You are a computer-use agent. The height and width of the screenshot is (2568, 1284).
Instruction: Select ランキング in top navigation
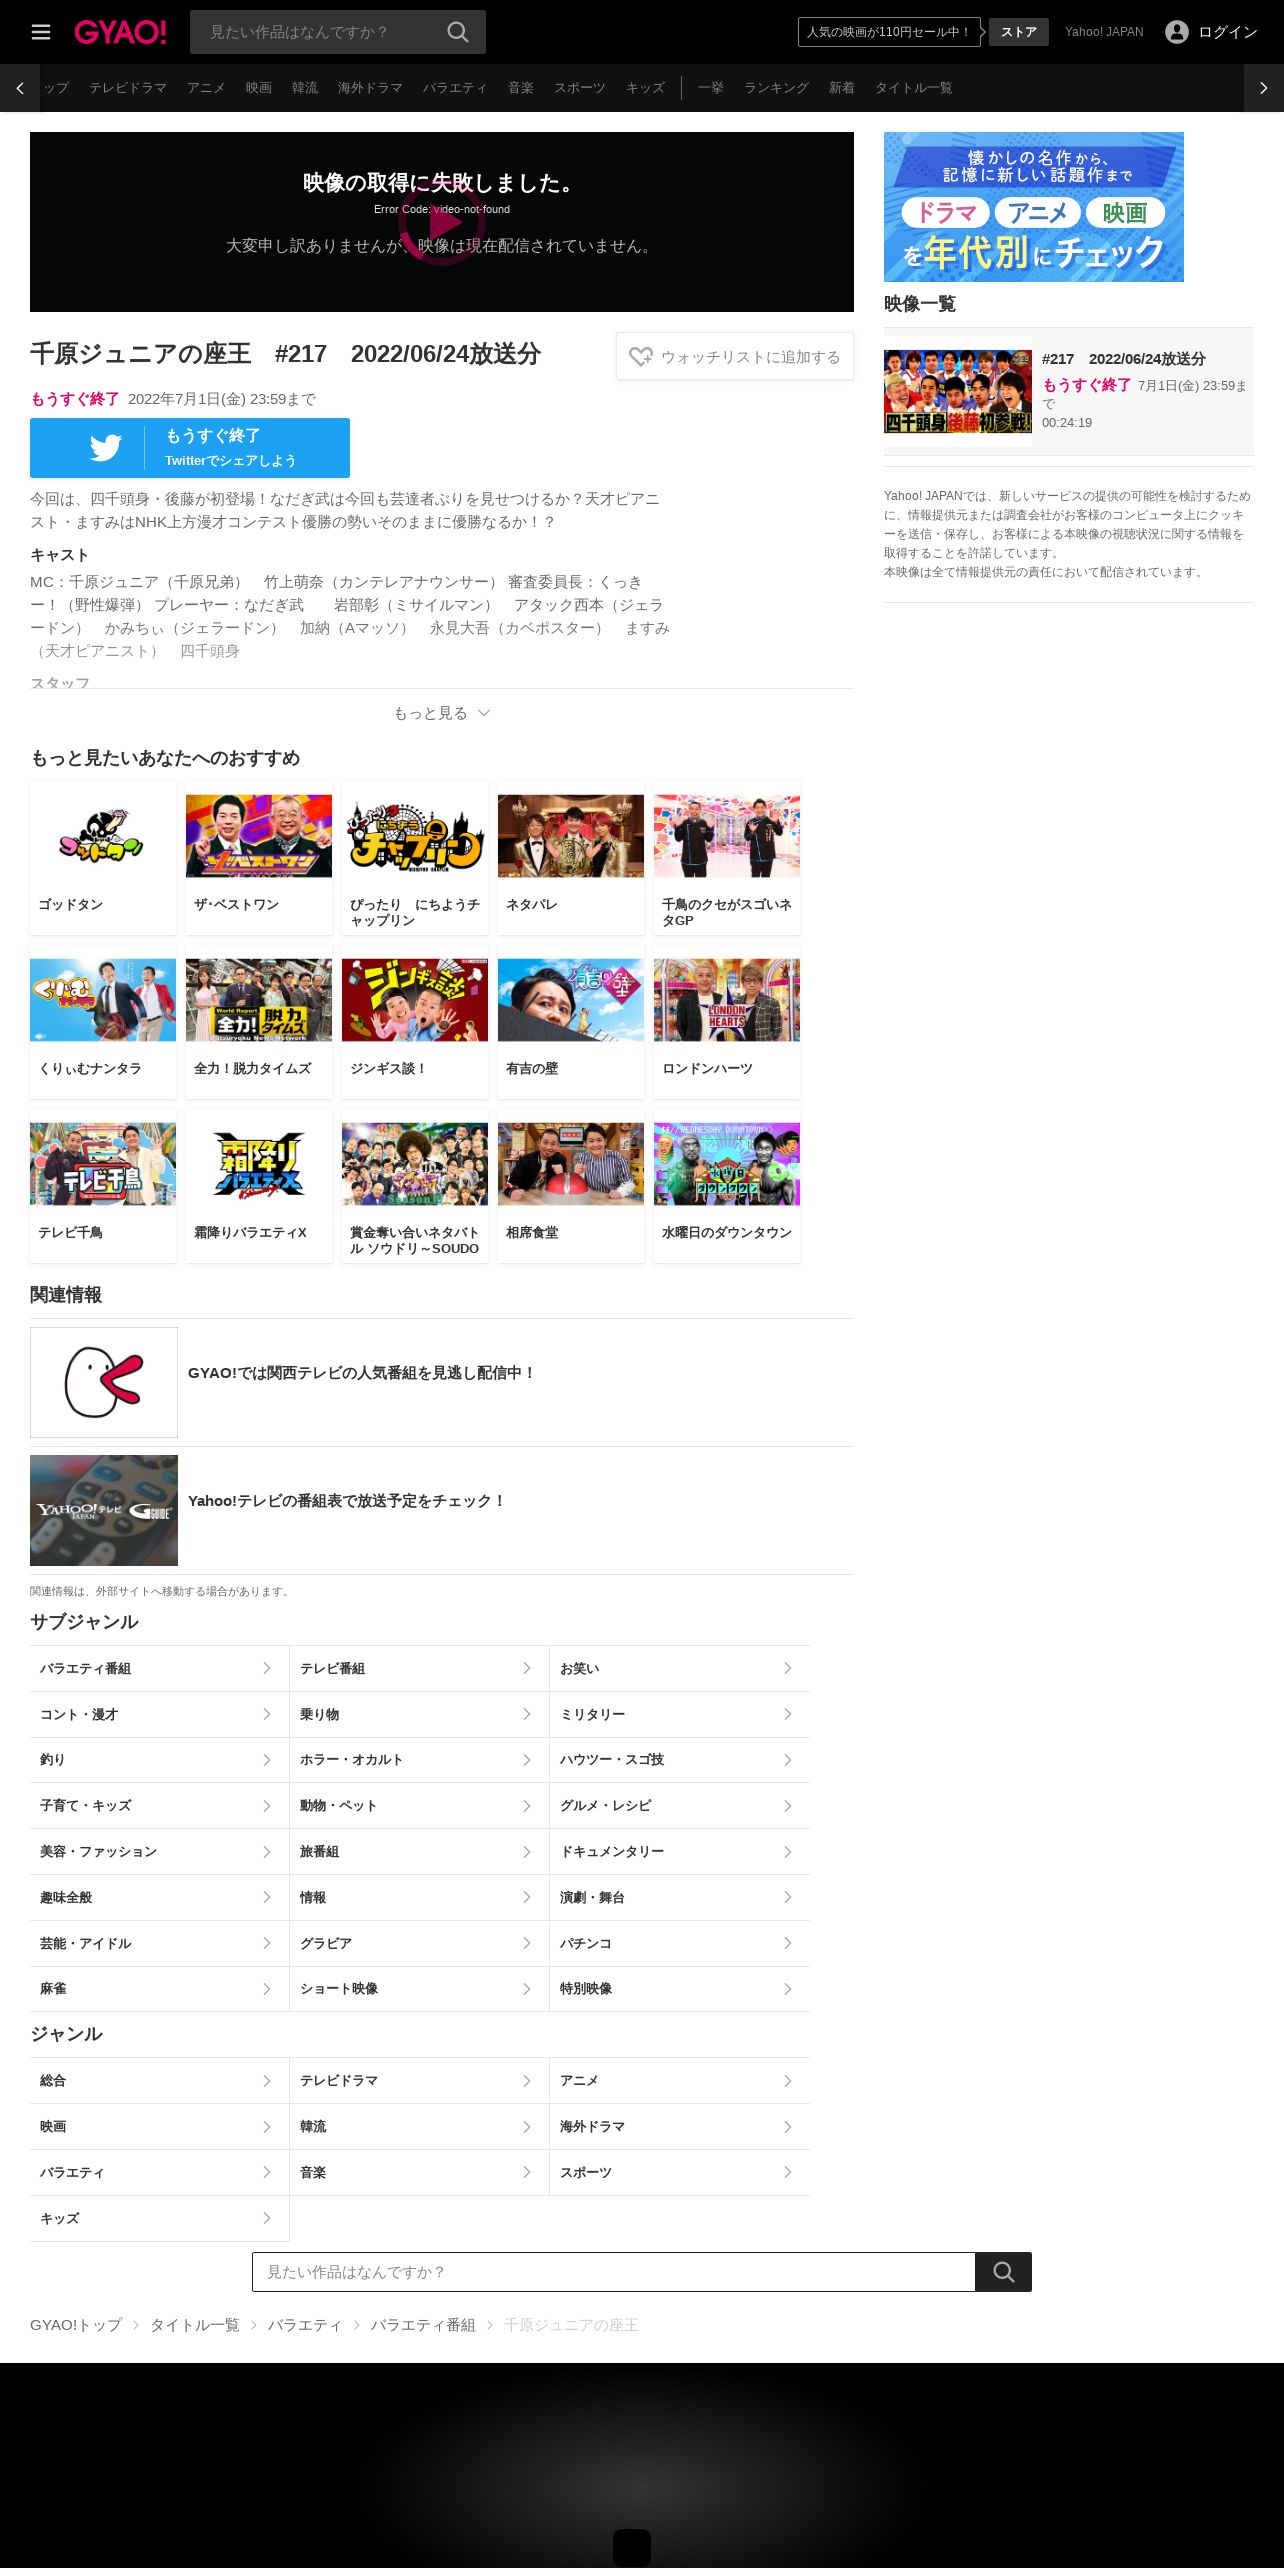coord(776,88)
